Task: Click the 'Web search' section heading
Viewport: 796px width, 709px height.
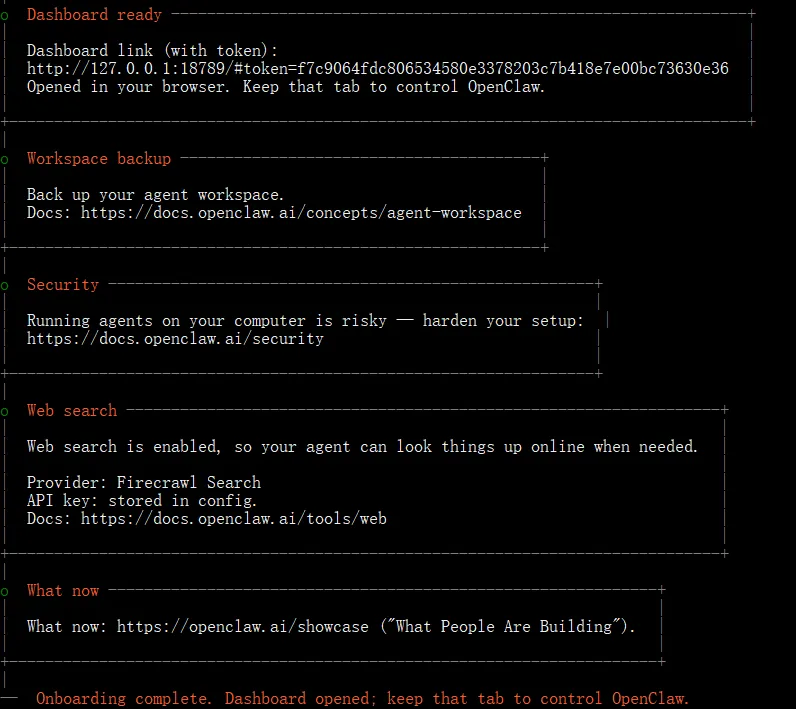Action: (72, 411)
